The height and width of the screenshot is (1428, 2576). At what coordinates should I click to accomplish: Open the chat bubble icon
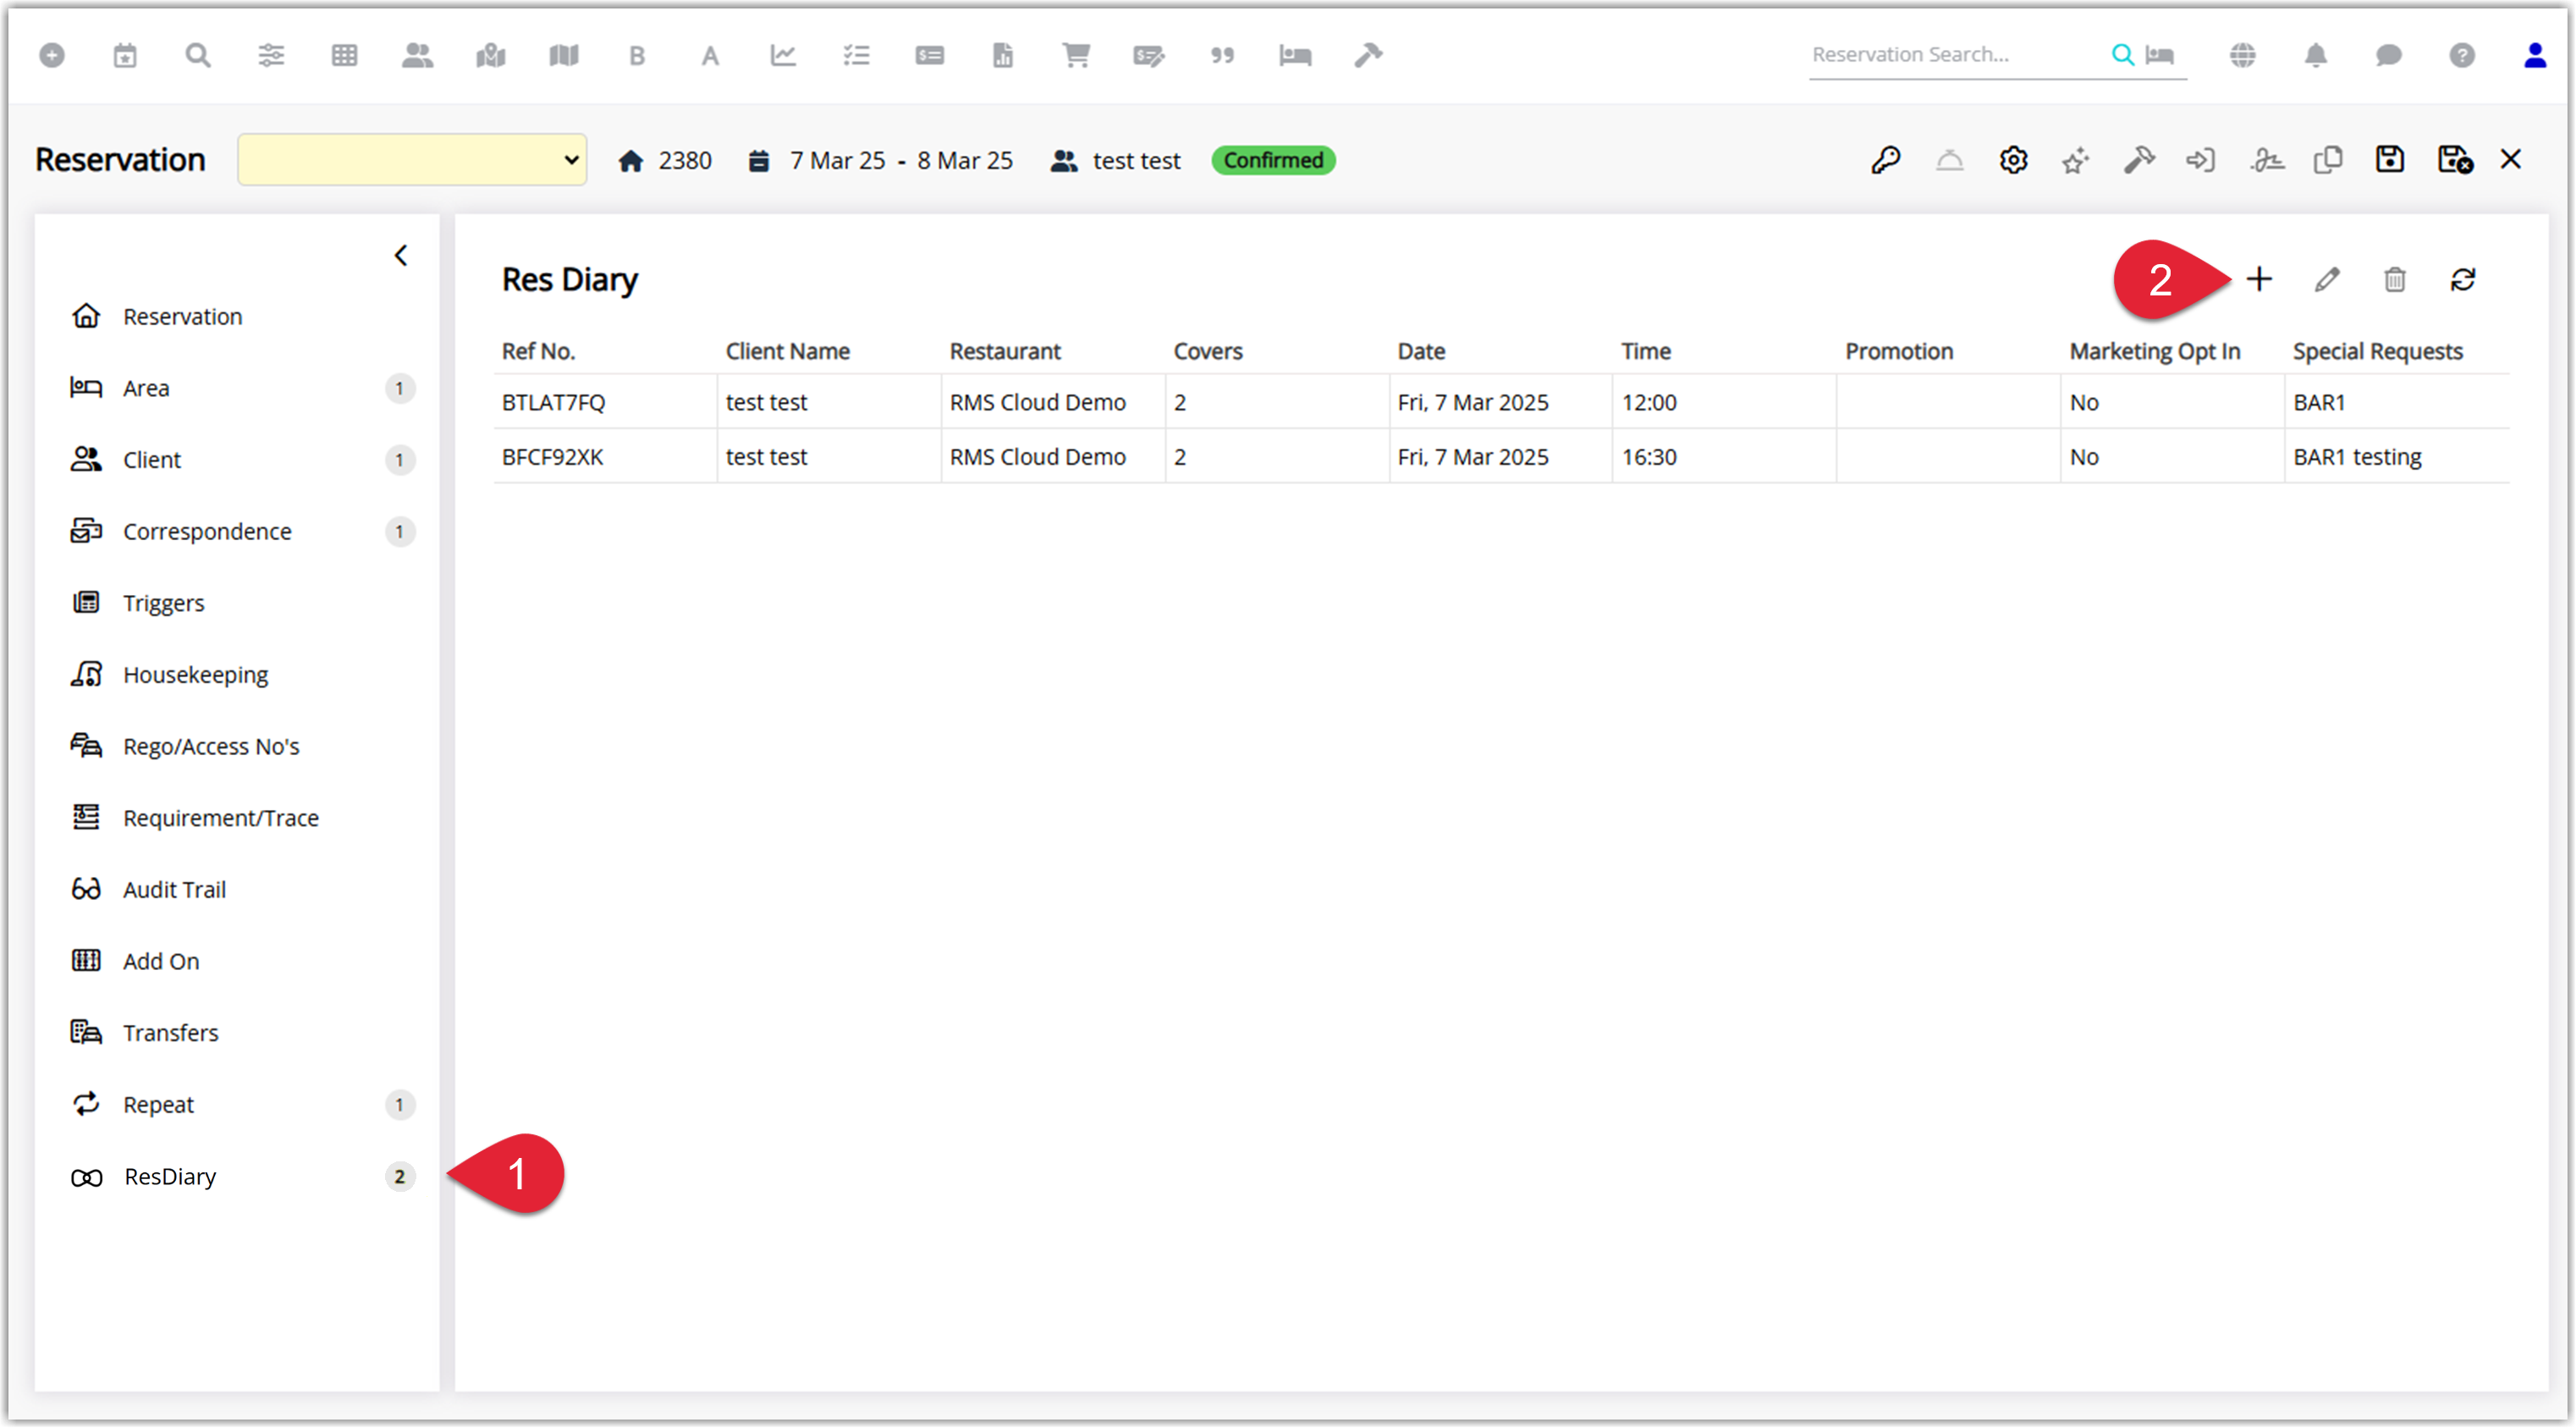2388,55
